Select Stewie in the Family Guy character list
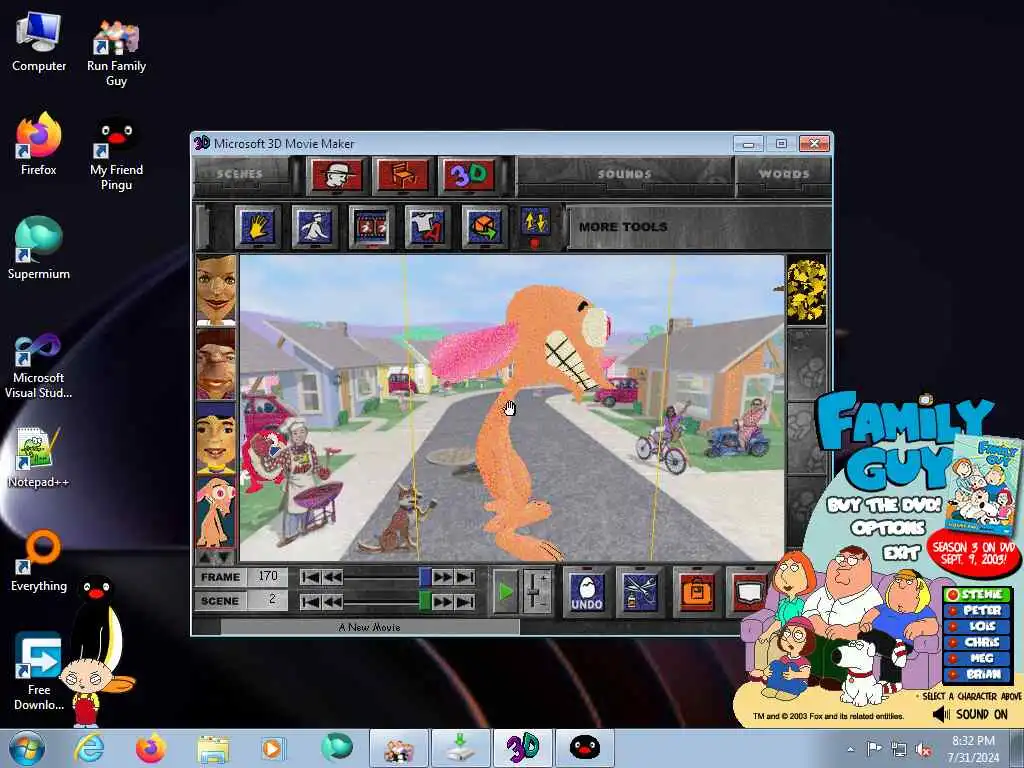 977,594
